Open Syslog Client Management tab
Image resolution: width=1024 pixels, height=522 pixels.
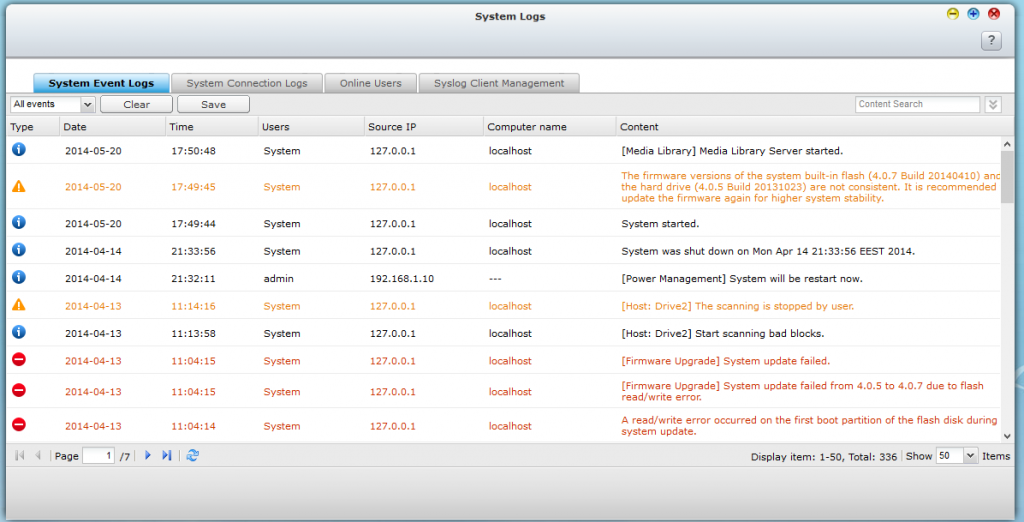(499, 83)
